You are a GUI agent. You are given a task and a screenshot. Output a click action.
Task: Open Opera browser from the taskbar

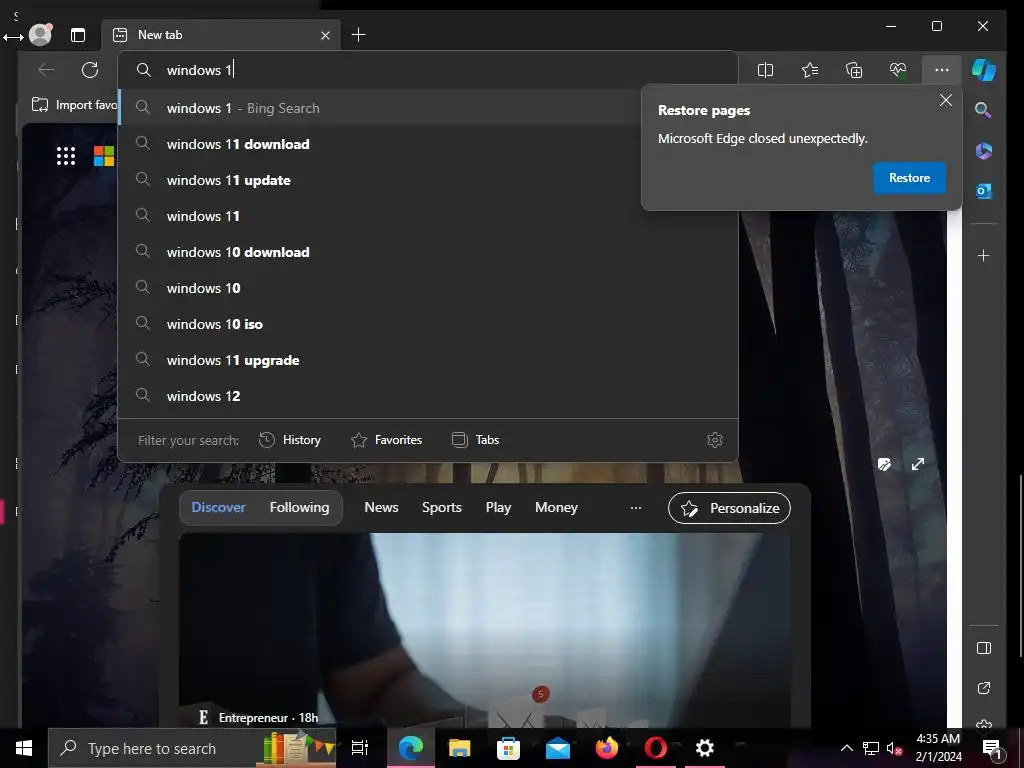[656, 748]
